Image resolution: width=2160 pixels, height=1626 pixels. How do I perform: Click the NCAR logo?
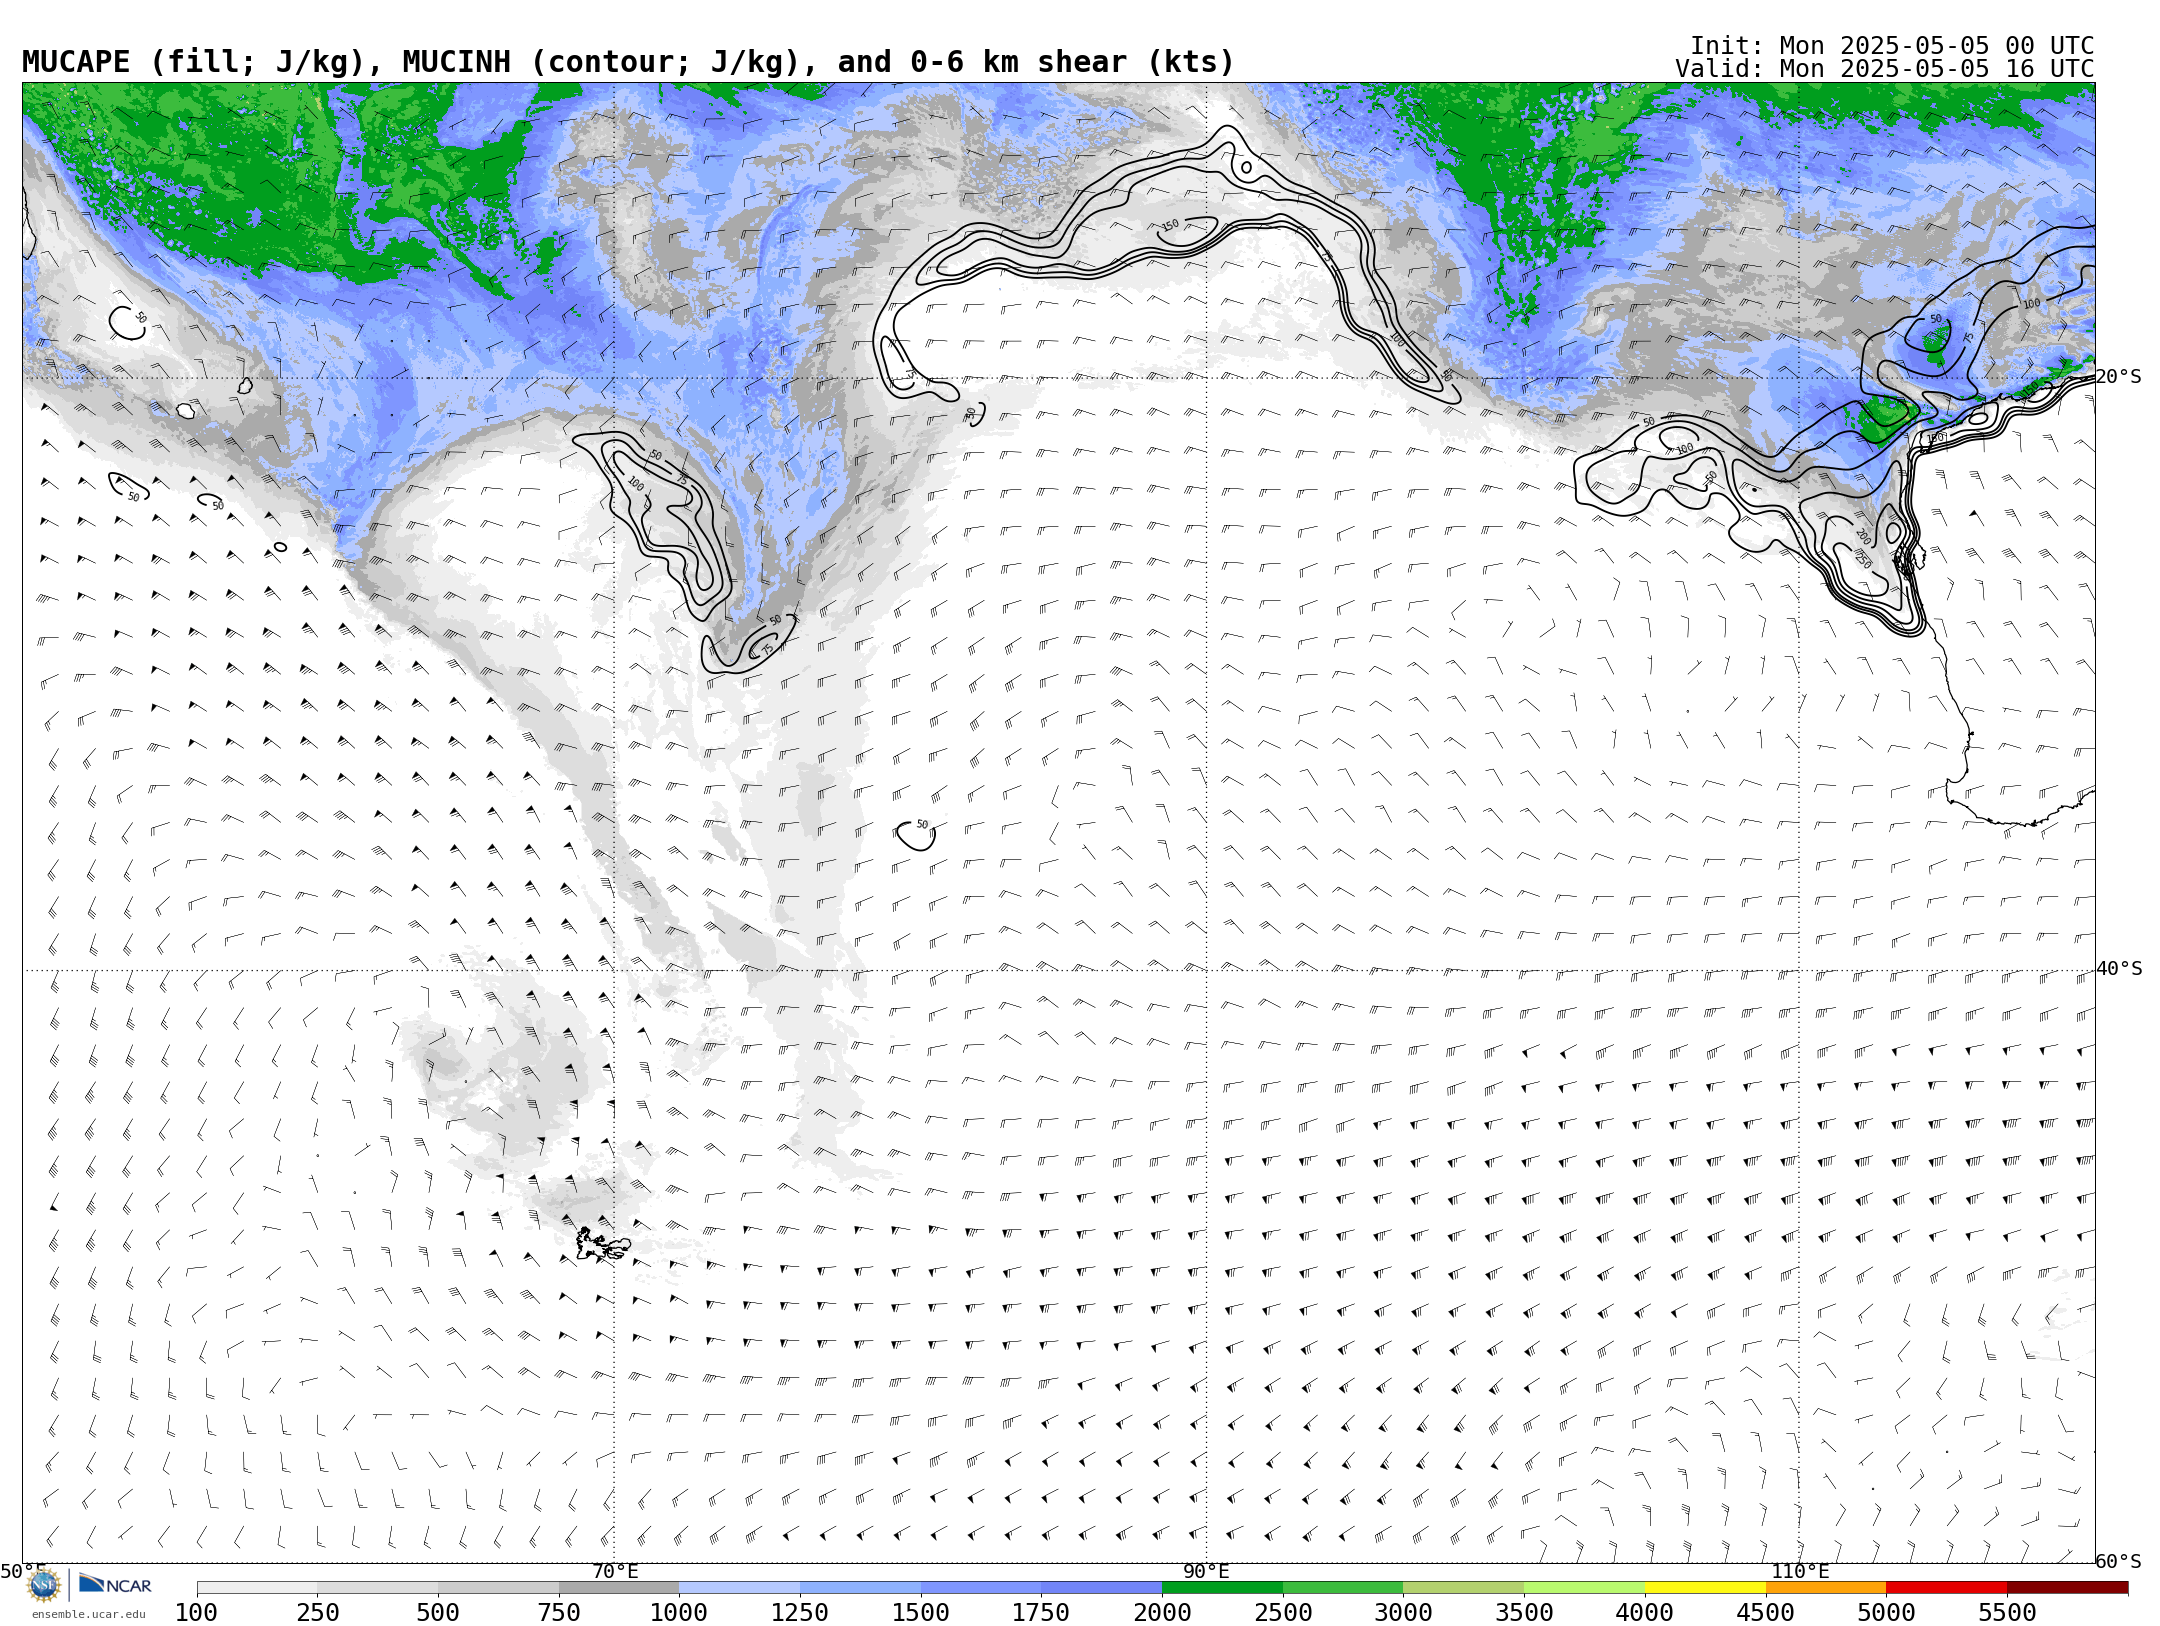pos(115,1584)
